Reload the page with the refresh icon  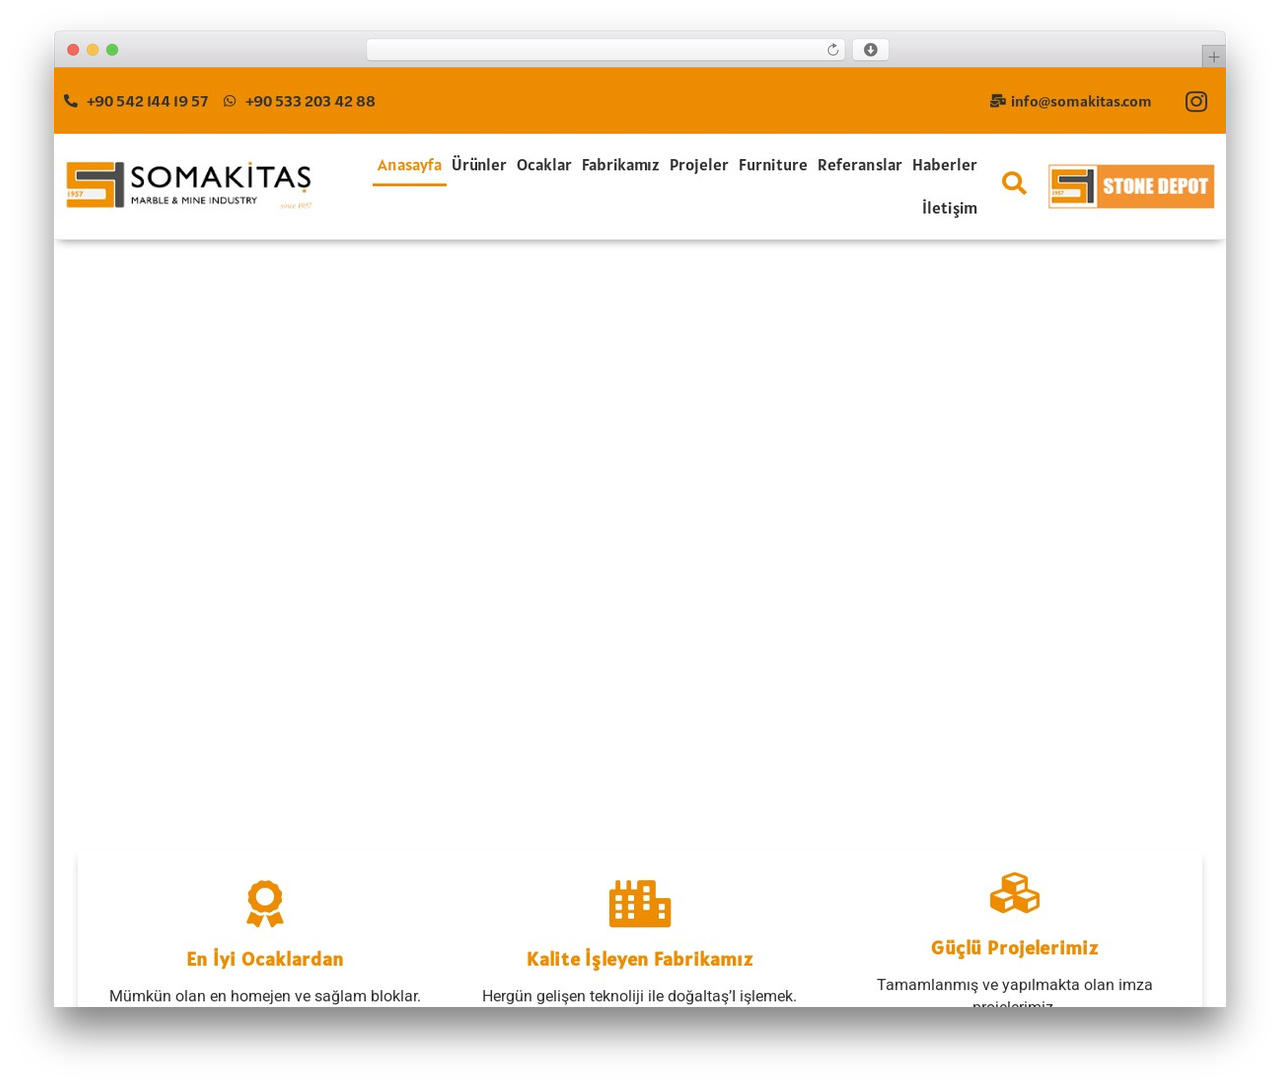click(x=832, y=50)
